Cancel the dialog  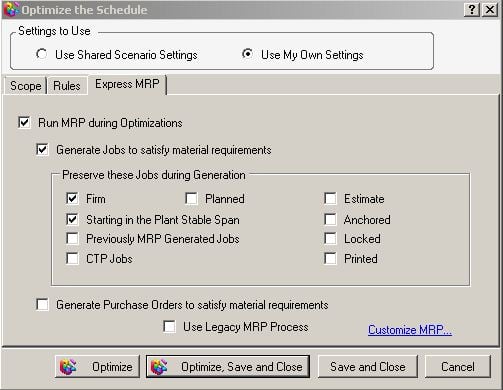[x=458, y=367]
